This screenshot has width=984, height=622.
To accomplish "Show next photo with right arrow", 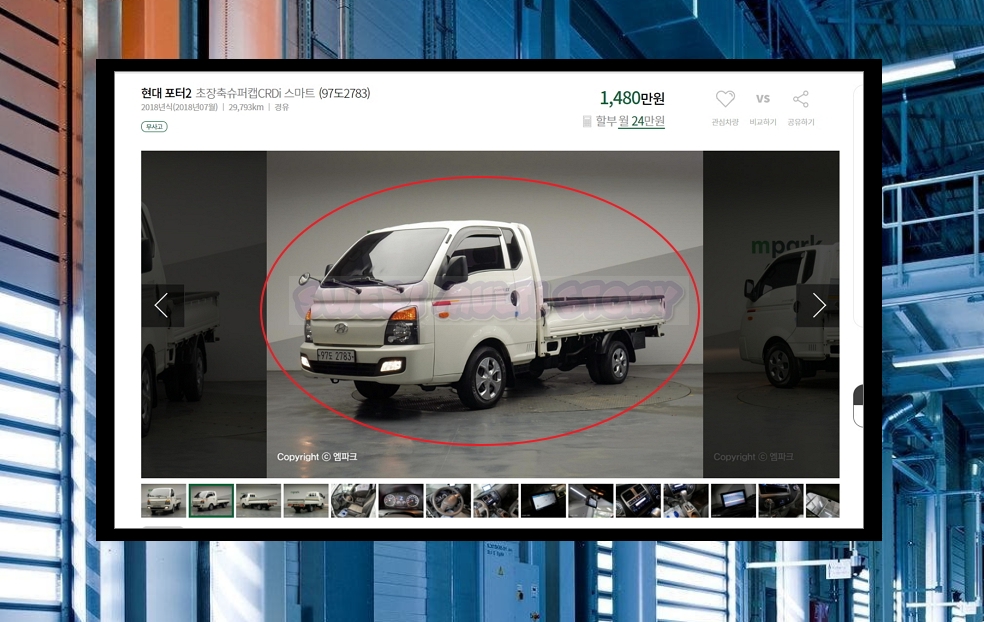I will tap(818, 305).
